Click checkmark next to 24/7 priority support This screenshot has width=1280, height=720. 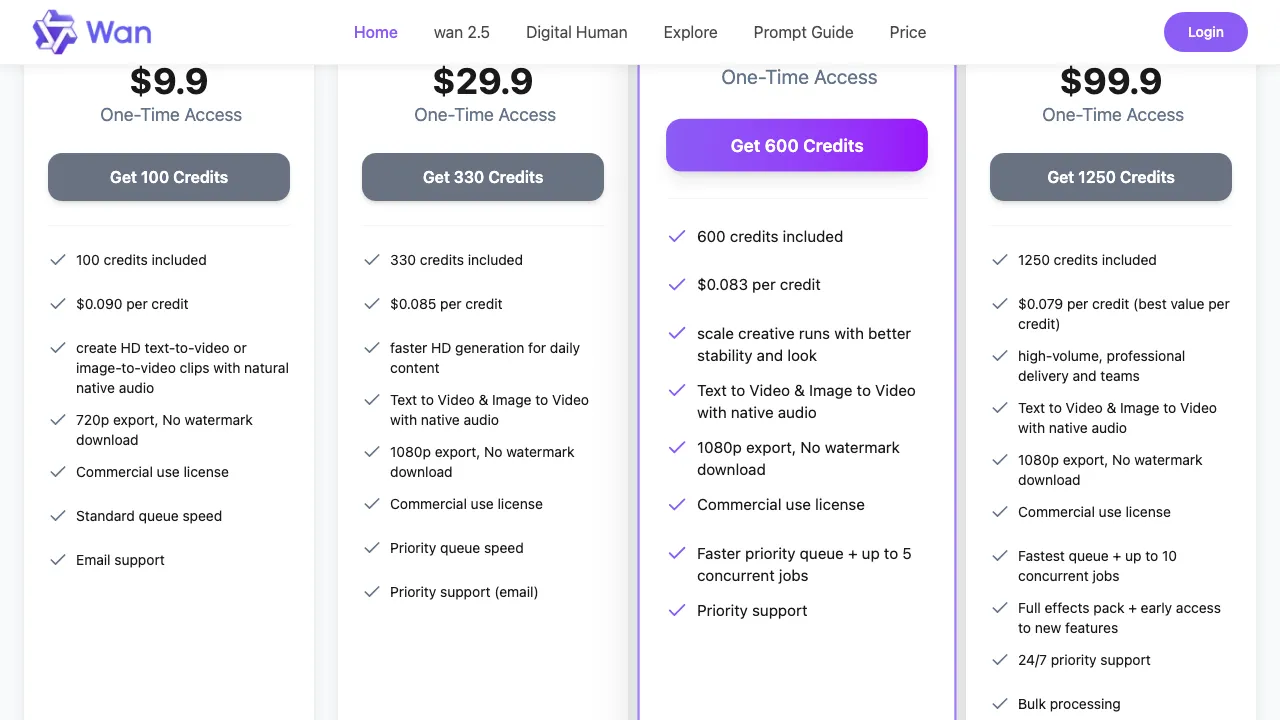(x=1000, y=660)
